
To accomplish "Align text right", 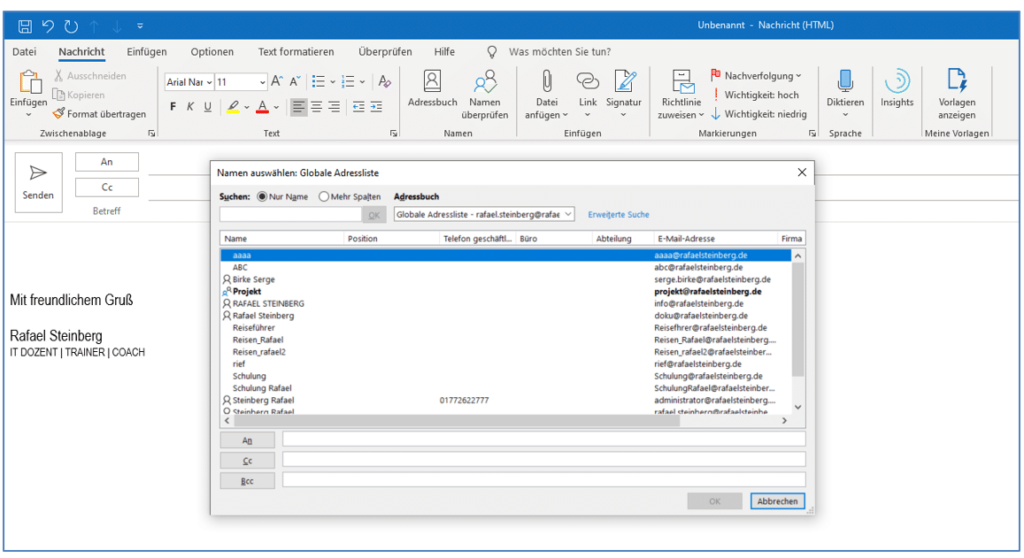I will coord(334,107).
